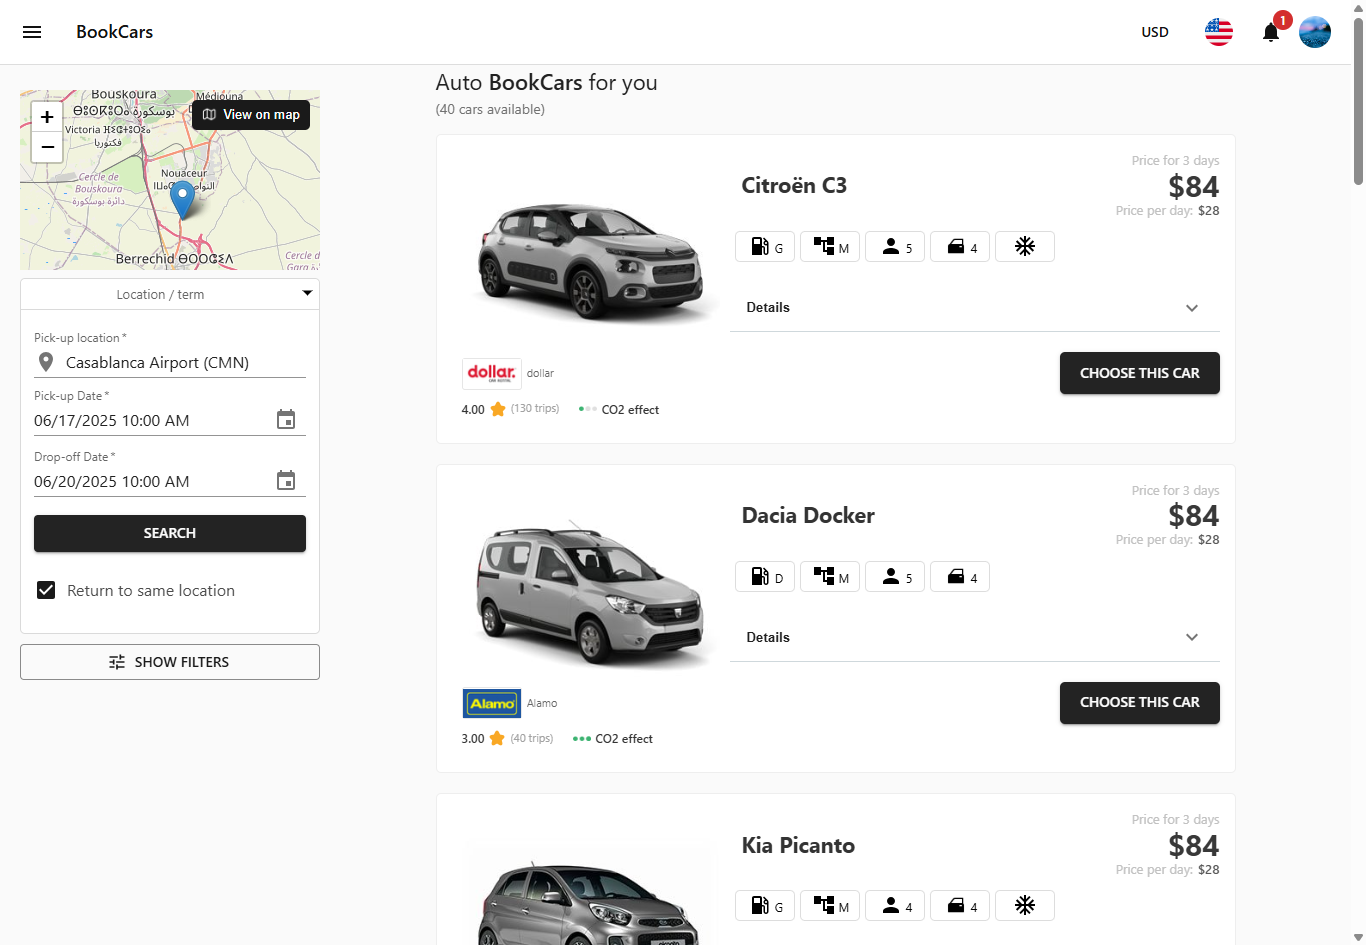Click the SEARCH button
The height and width of the screenshot is (945, 1366).
[170, 533]
